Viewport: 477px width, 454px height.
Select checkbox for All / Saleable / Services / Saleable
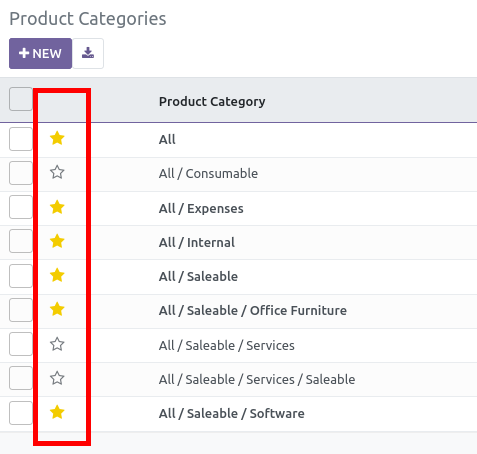click(21, 378)
